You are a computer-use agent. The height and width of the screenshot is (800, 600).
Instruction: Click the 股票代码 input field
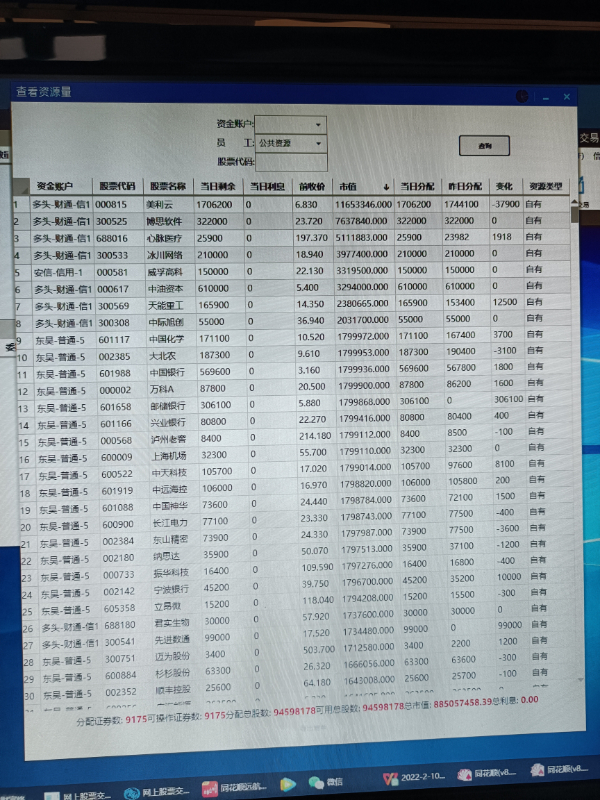click(x=291, y=162)
